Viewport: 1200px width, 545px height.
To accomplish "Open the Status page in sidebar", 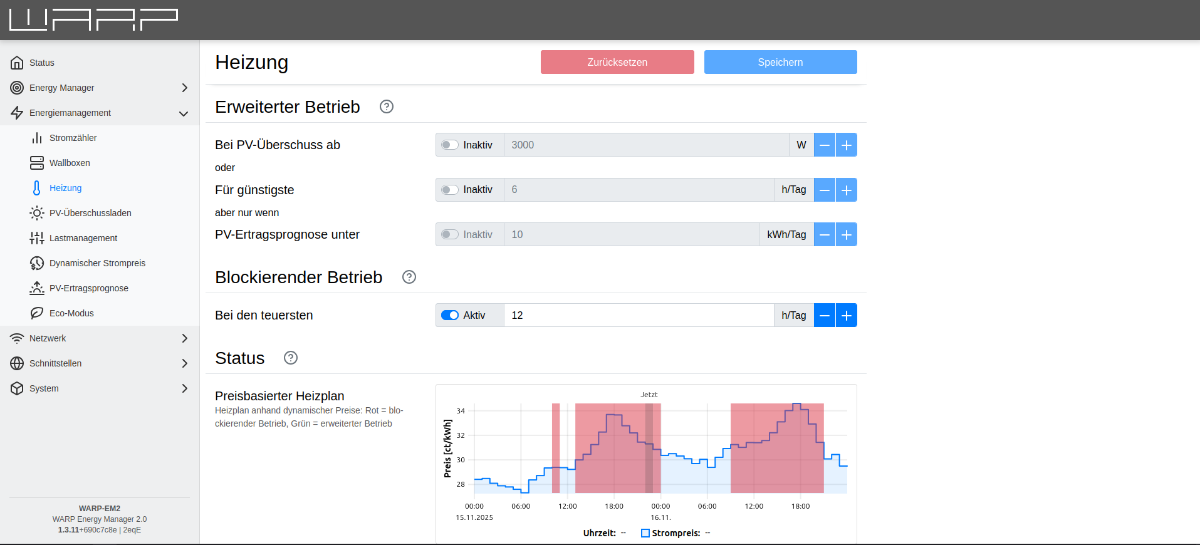I will coord(42,63).
